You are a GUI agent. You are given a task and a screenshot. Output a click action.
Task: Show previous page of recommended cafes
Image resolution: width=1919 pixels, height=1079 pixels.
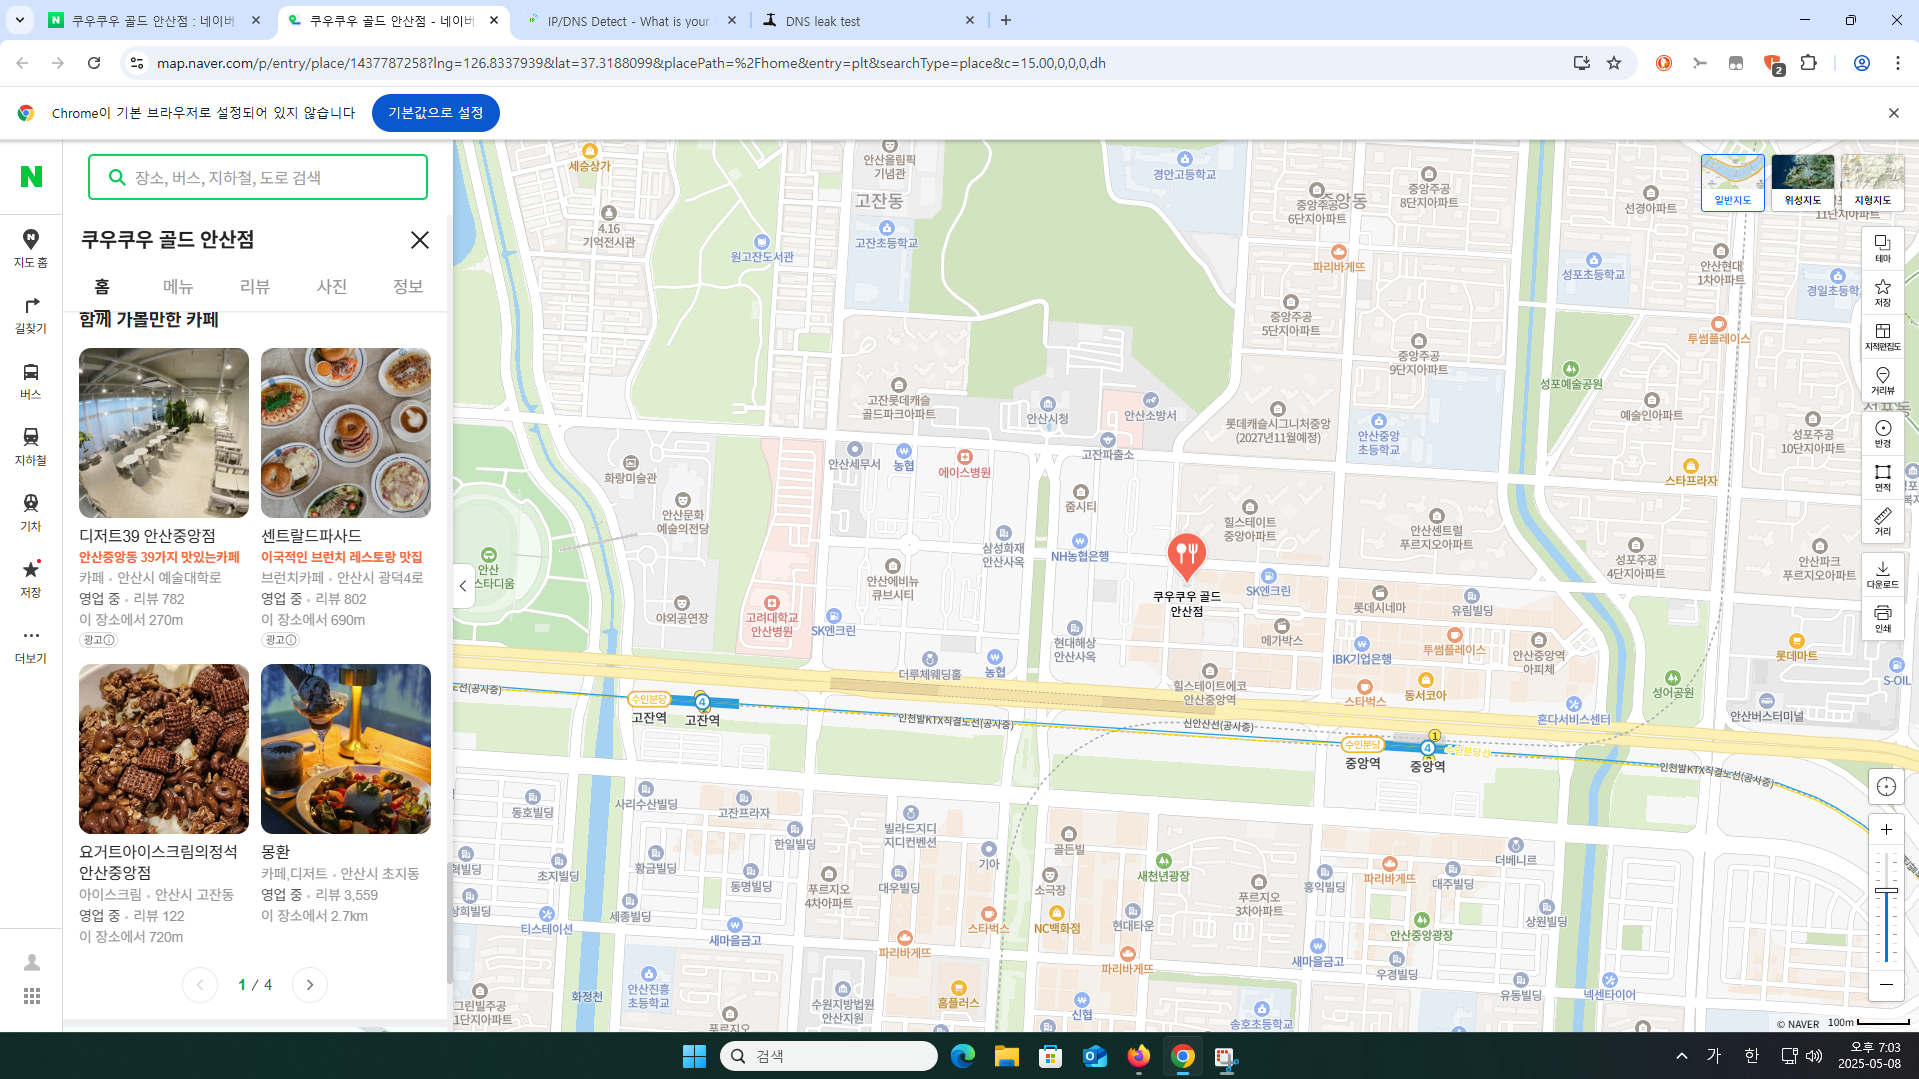tap(200, 984)
